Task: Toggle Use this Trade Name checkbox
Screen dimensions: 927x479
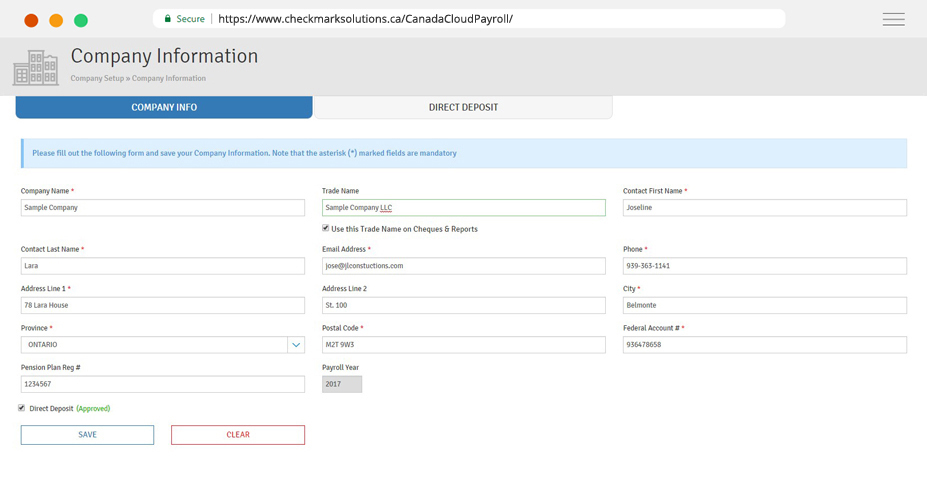Action: pyautogui.click(x=326, y=229)
